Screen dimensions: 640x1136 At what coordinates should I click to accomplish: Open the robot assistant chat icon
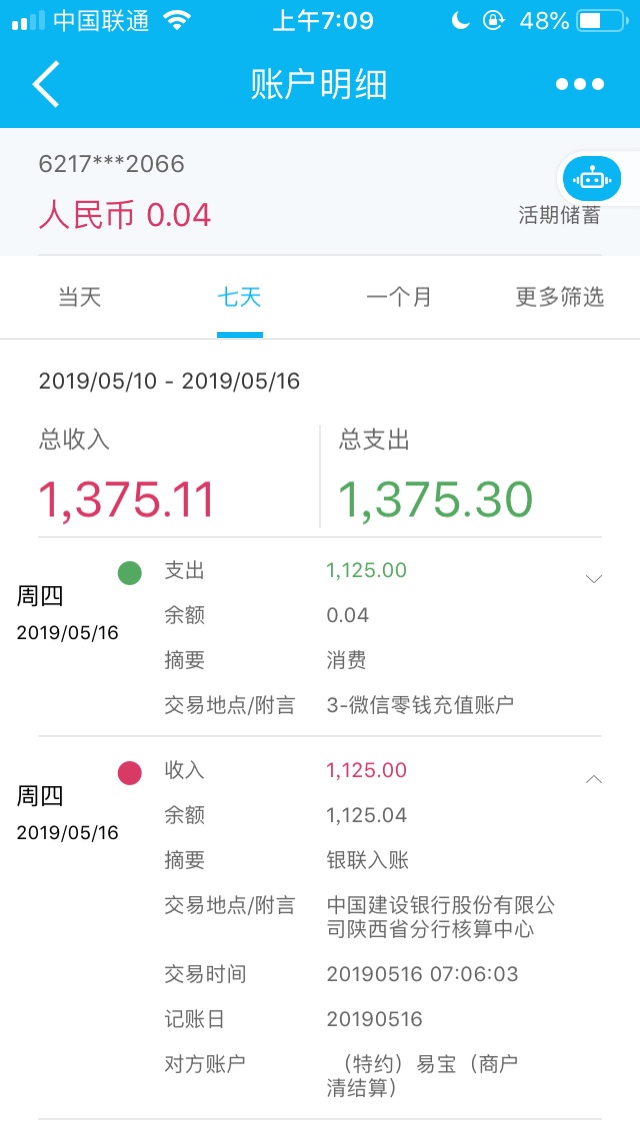(x=592, y=178)
